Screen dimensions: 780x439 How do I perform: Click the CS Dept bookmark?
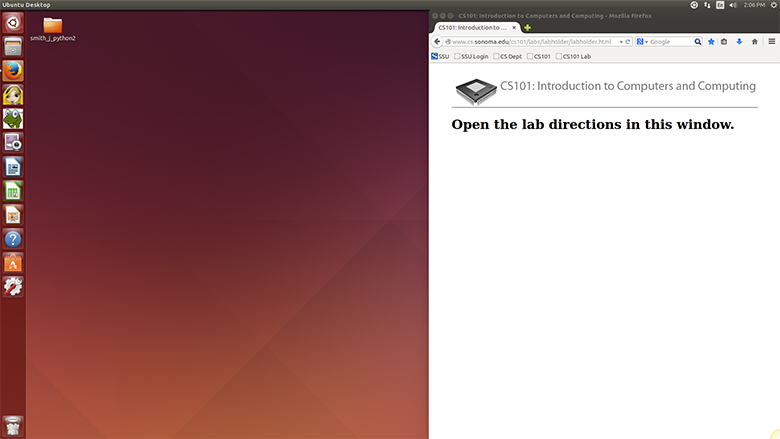coord(507,56)
